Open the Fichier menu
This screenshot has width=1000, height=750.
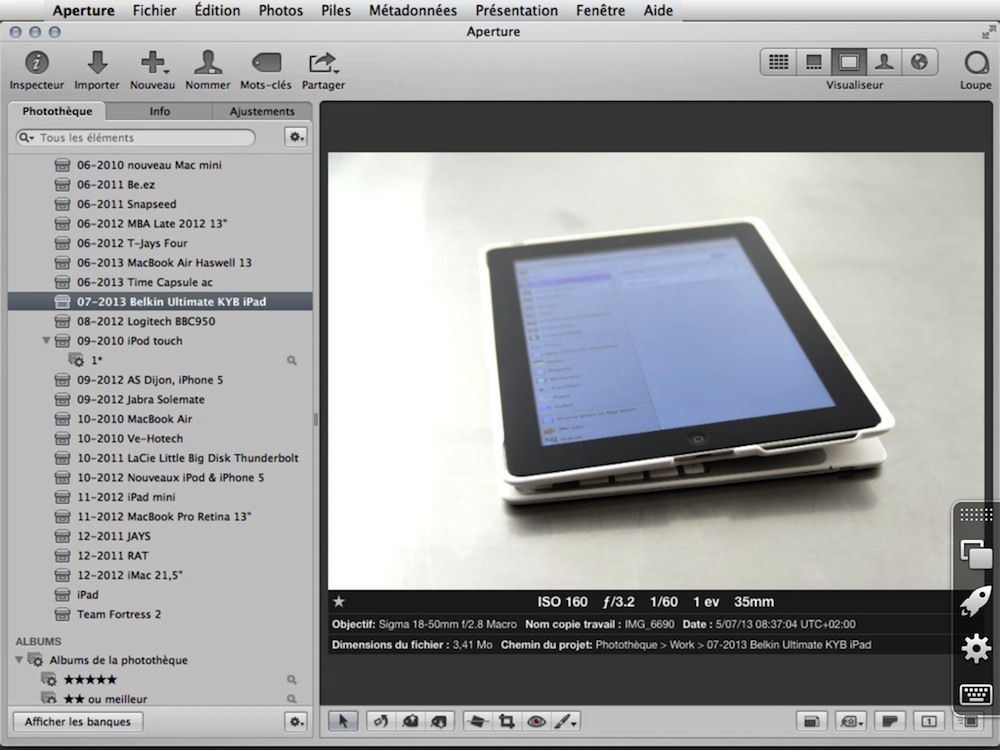(154, 11)
